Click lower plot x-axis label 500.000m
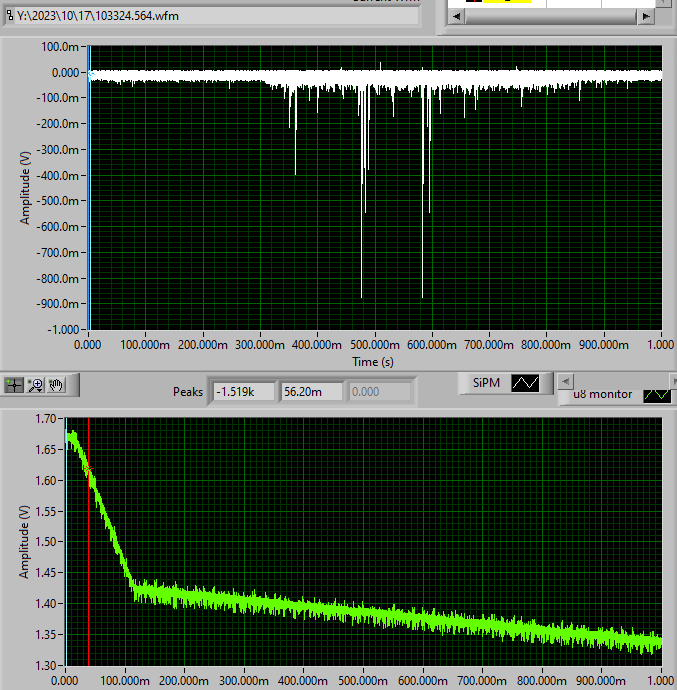The image size is (677, 690). (x=363, y=681)
